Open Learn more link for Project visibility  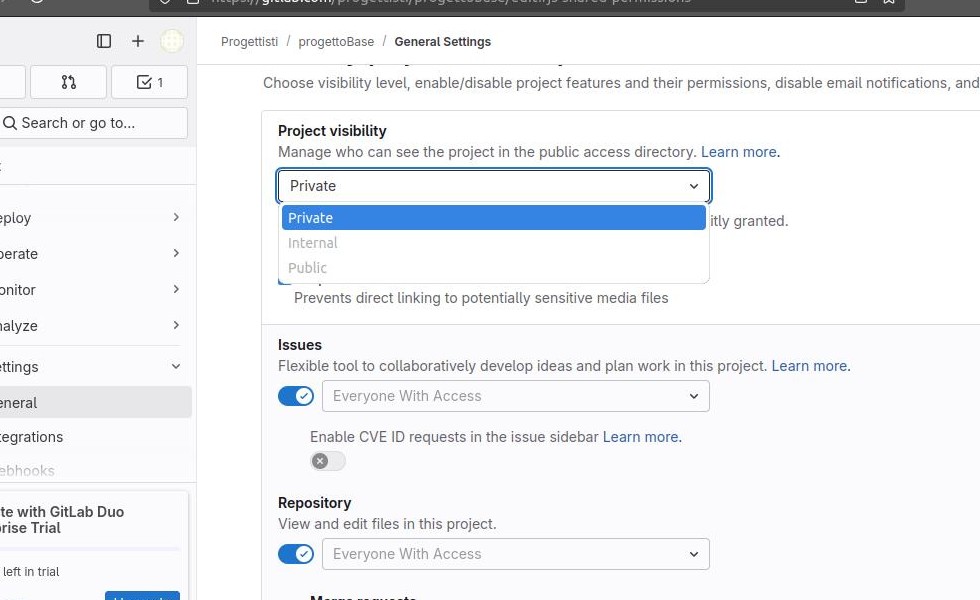tap(739, 152)
